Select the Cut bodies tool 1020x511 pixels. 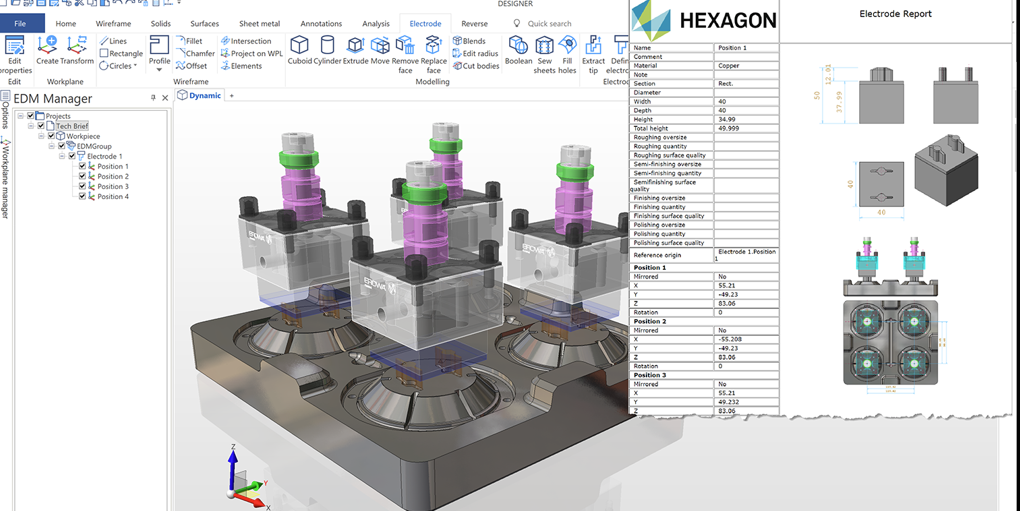[x=476, y=66]
